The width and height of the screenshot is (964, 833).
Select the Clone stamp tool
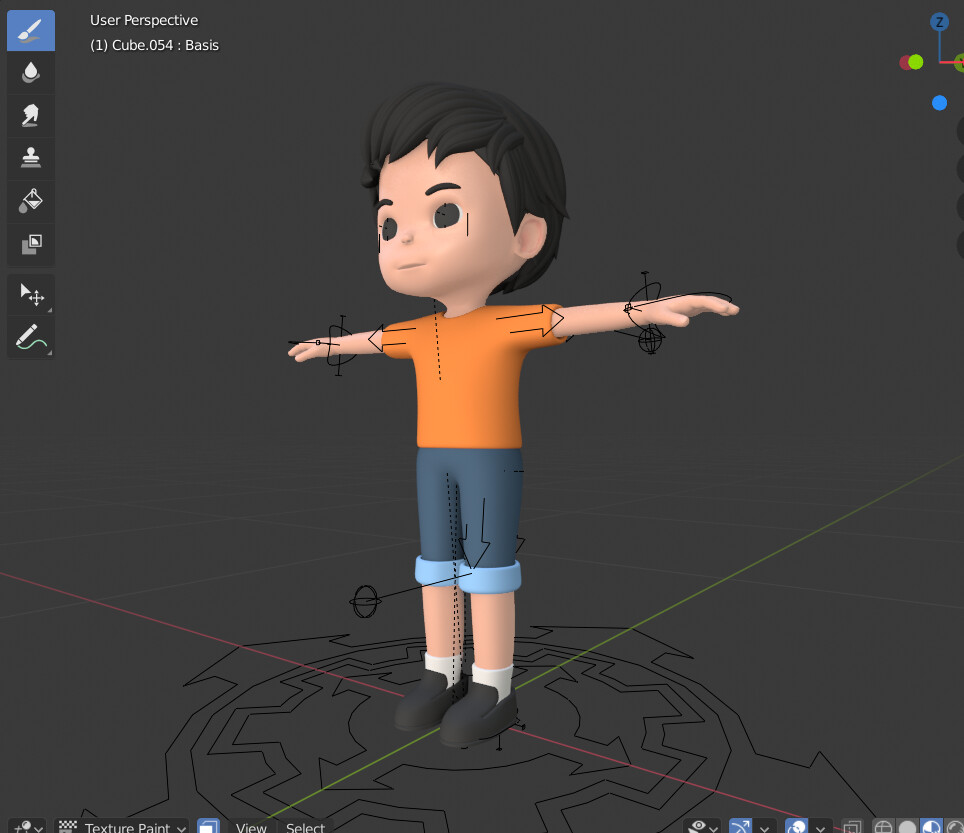[30, 156]
